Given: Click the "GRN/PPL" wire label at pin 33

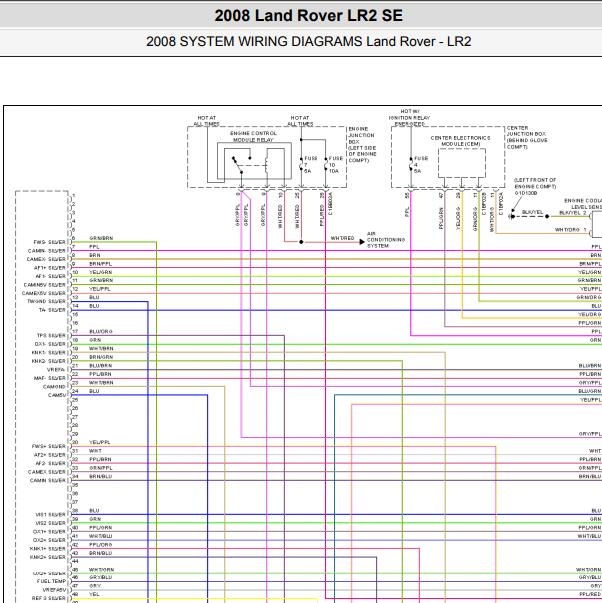Looking at the screenshot, I should [101, 468].
